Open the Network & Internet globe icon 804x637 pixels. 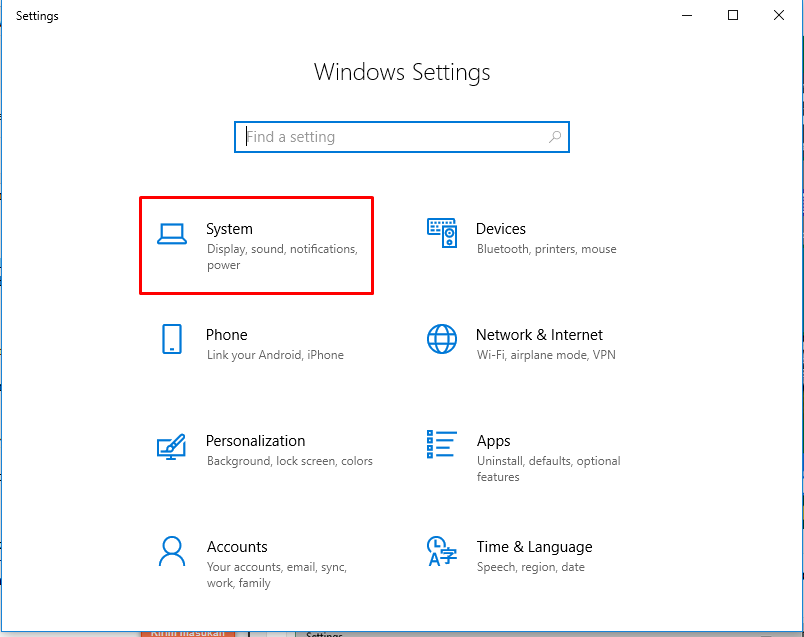(442, 339)
